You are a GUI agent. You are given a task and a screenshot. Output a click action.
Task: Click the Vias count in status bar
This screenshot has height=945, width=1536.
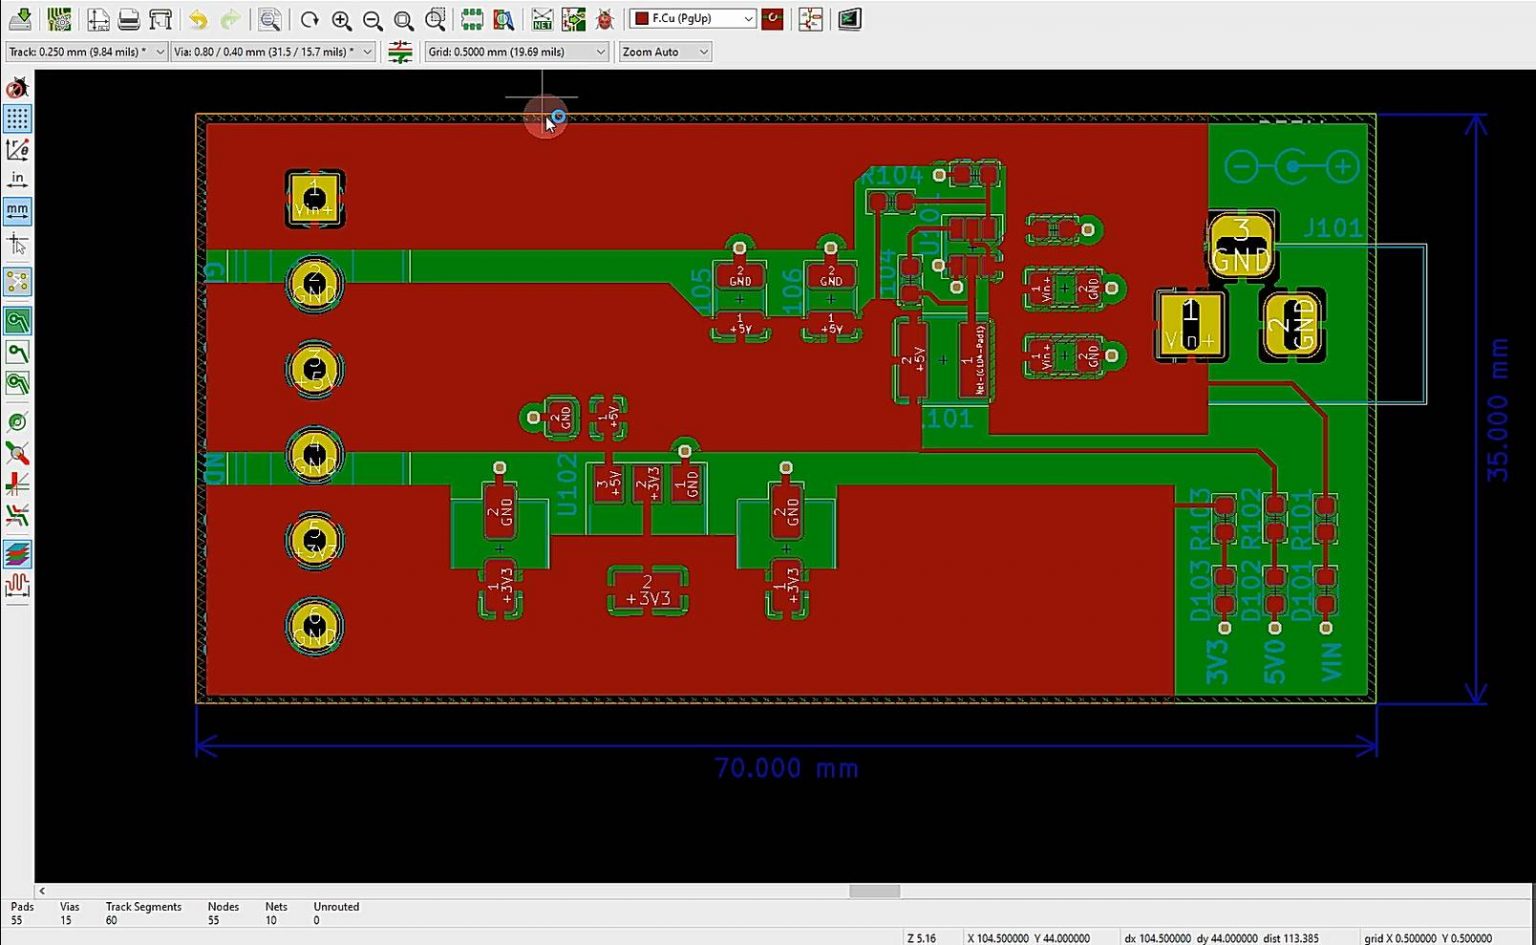69,913
